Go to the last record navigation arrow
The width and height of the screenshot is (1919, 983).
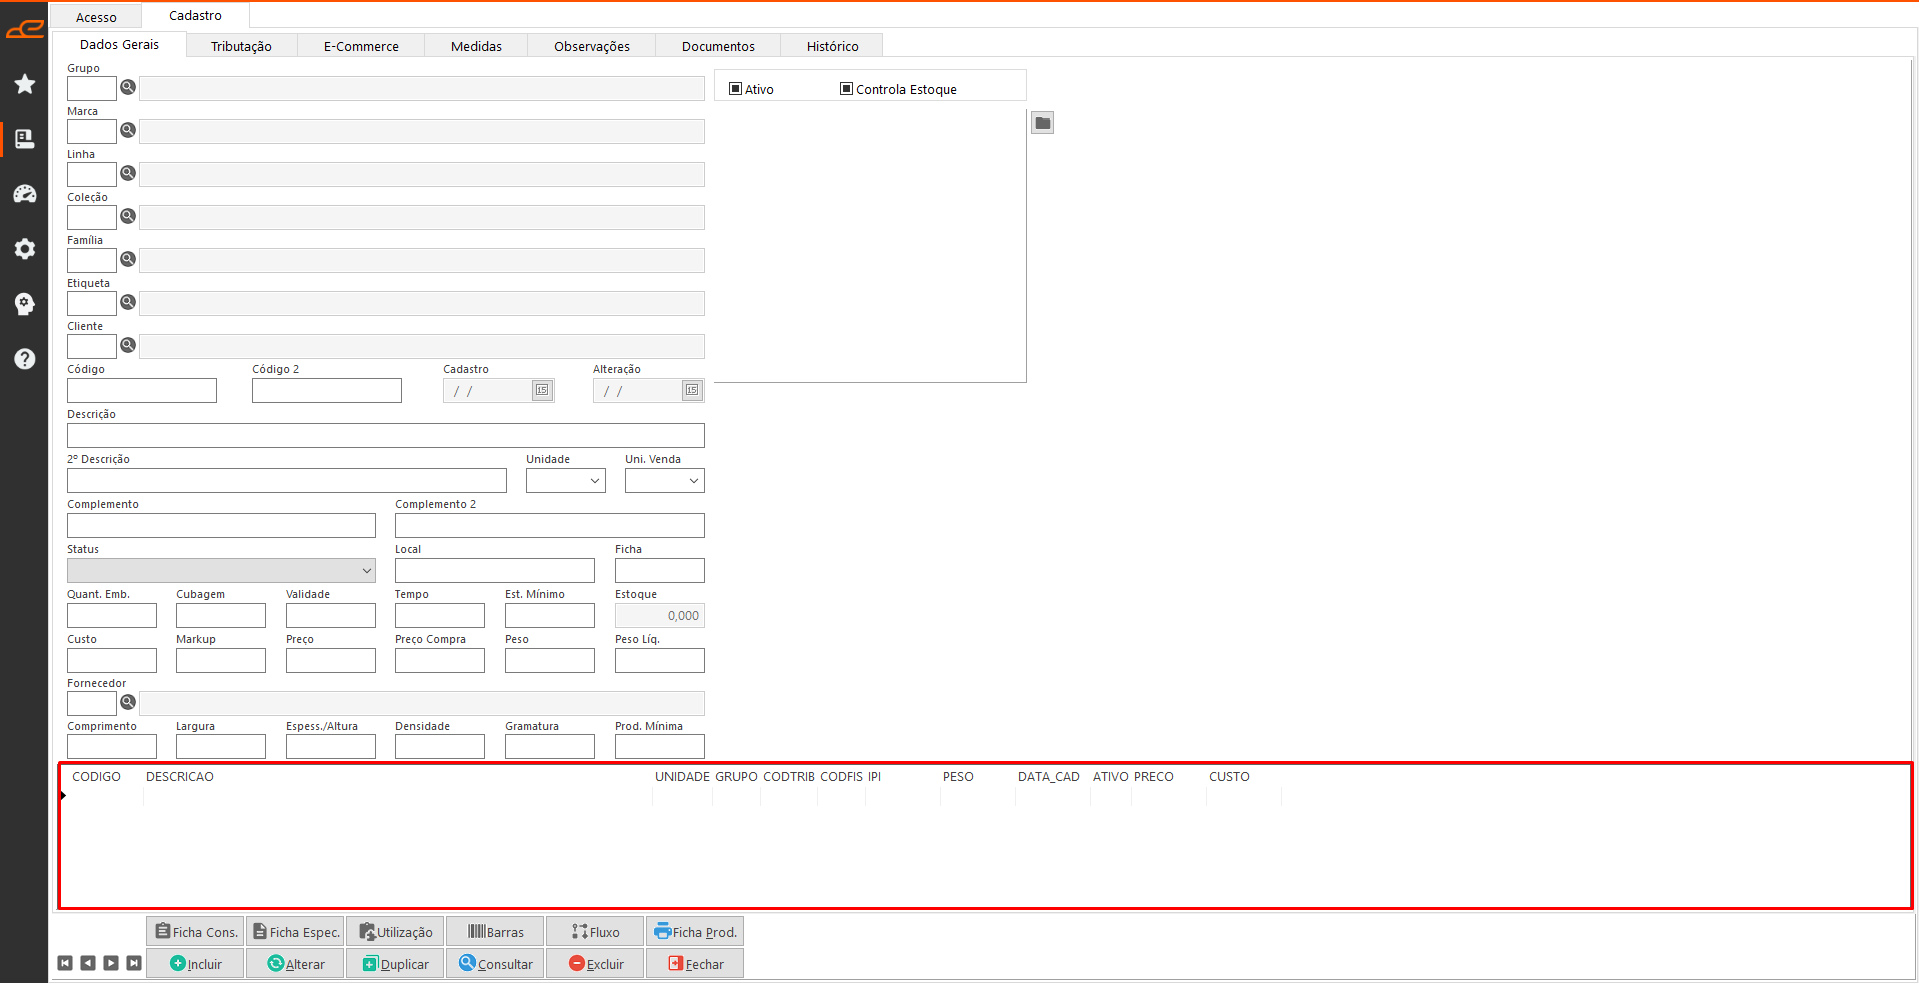[x=134, y=963]
